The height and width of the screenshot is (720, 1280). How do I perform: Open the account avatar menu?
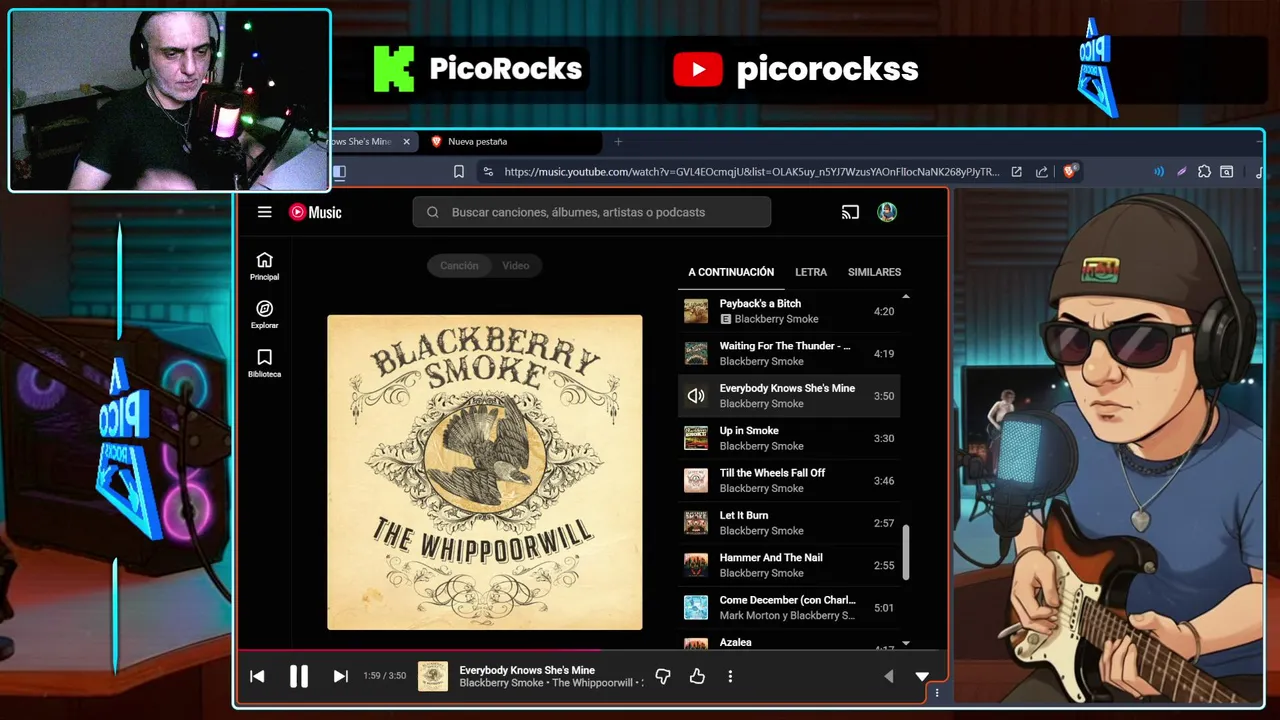(887, 212)
